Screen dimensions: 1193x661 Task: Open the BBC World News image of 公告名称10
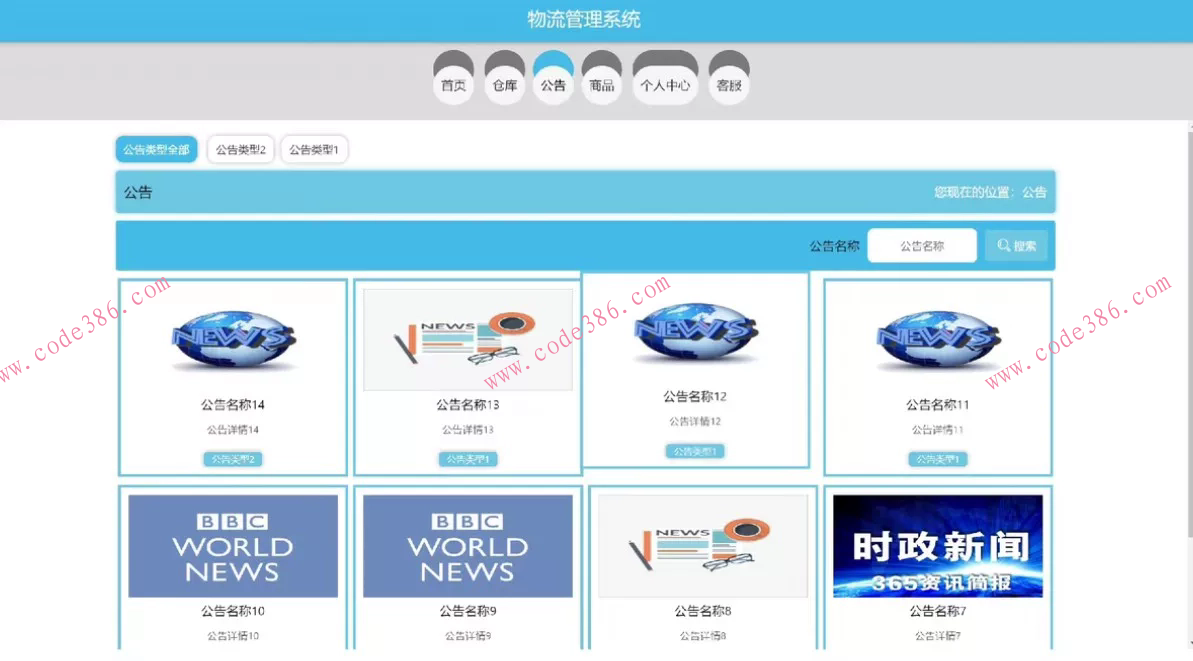(x=232, y=545)
